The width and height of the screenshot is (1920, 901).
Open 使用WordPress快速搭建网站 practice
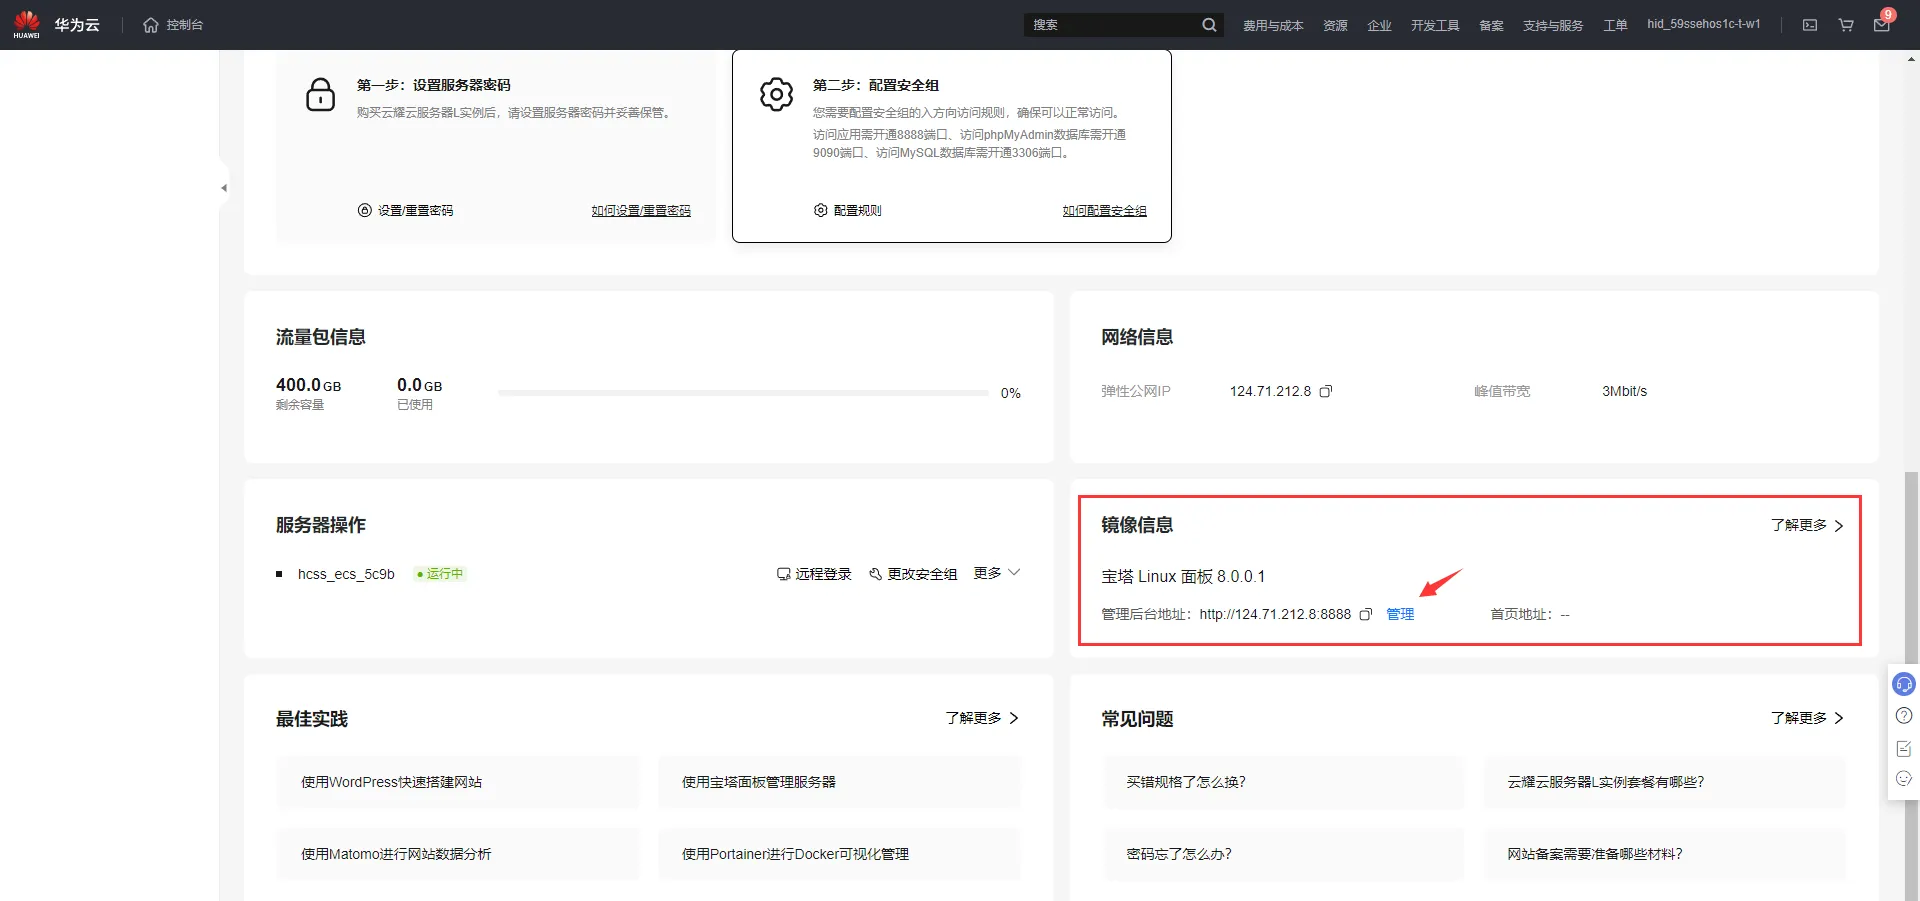coord(458,782)
